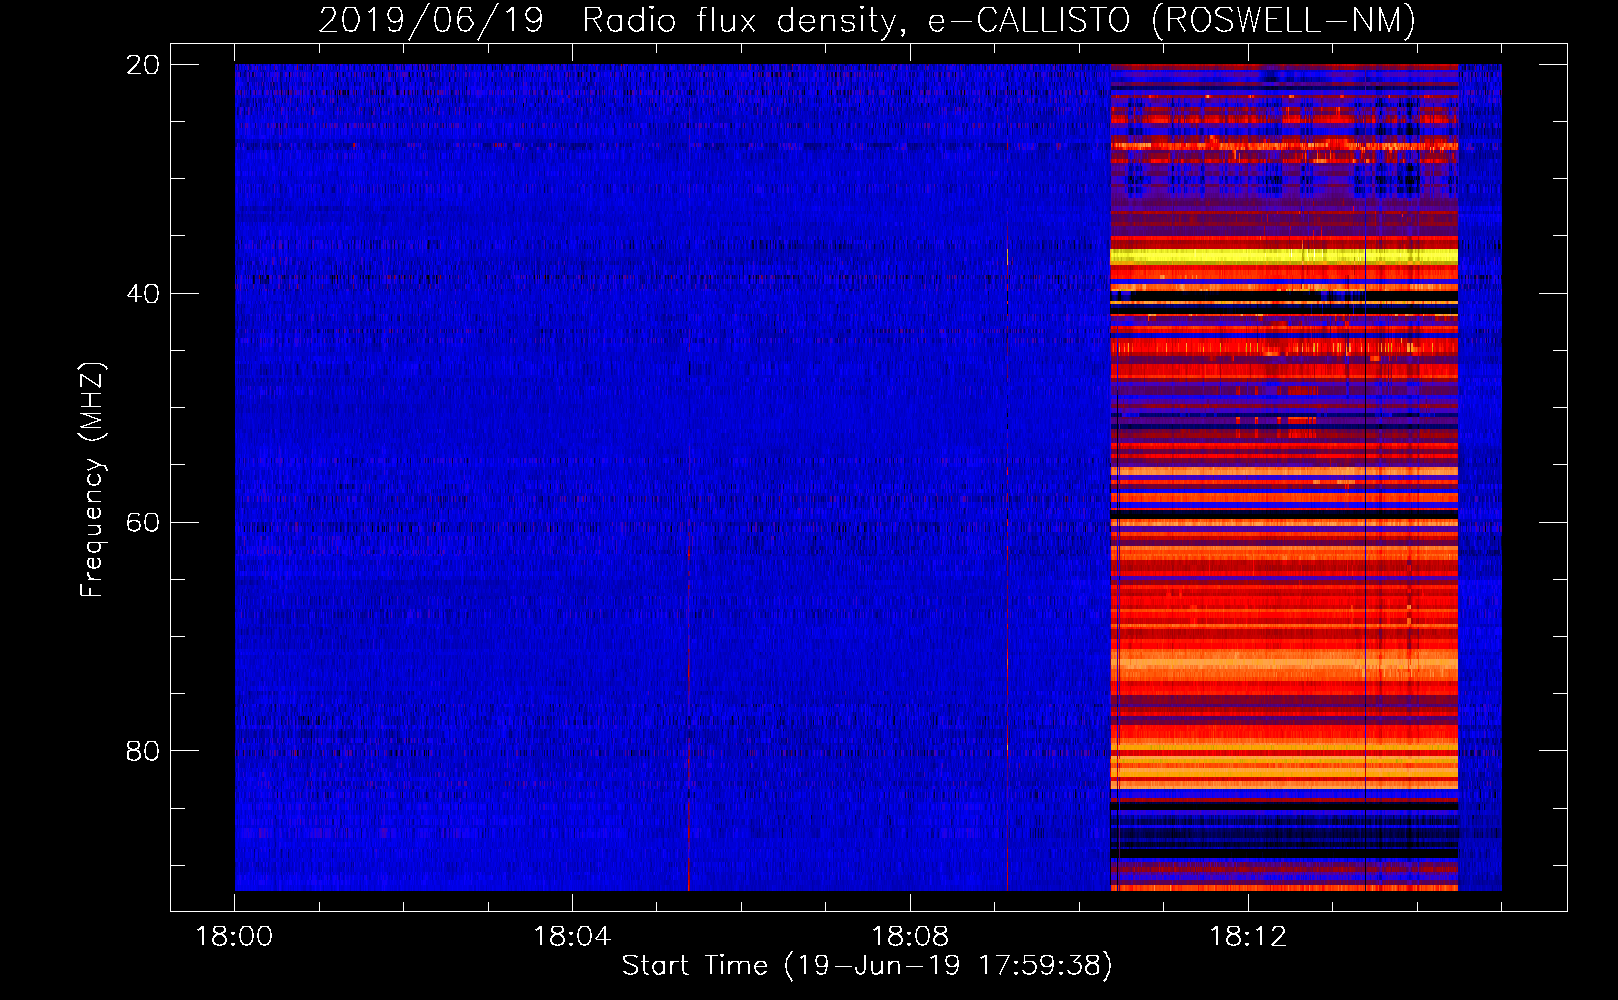Click the '18:00' time tick label
The width and height of the screenshot is (1618, 1000).
click(x=234, y=937)
